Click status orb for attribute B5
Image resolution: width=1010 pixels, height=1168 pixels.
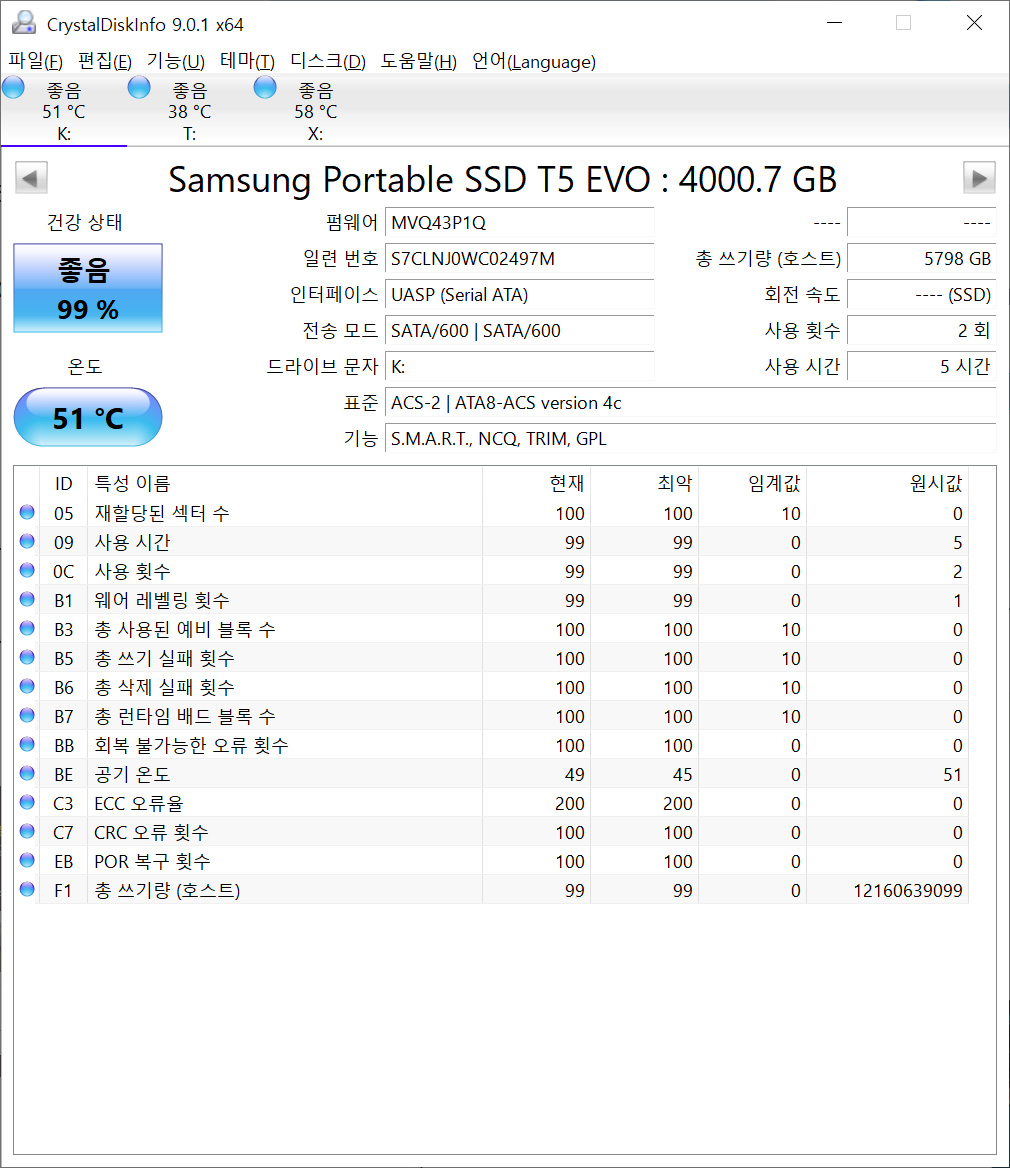(28, 658)
